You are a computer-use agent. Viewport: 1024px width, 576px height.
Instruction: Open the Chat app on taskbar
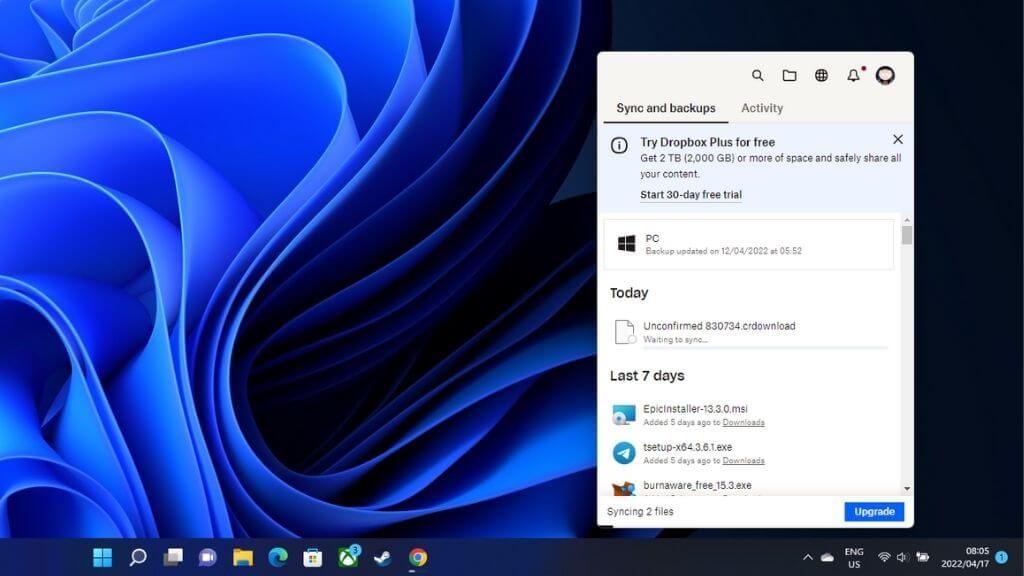click(x=208, y=557)
